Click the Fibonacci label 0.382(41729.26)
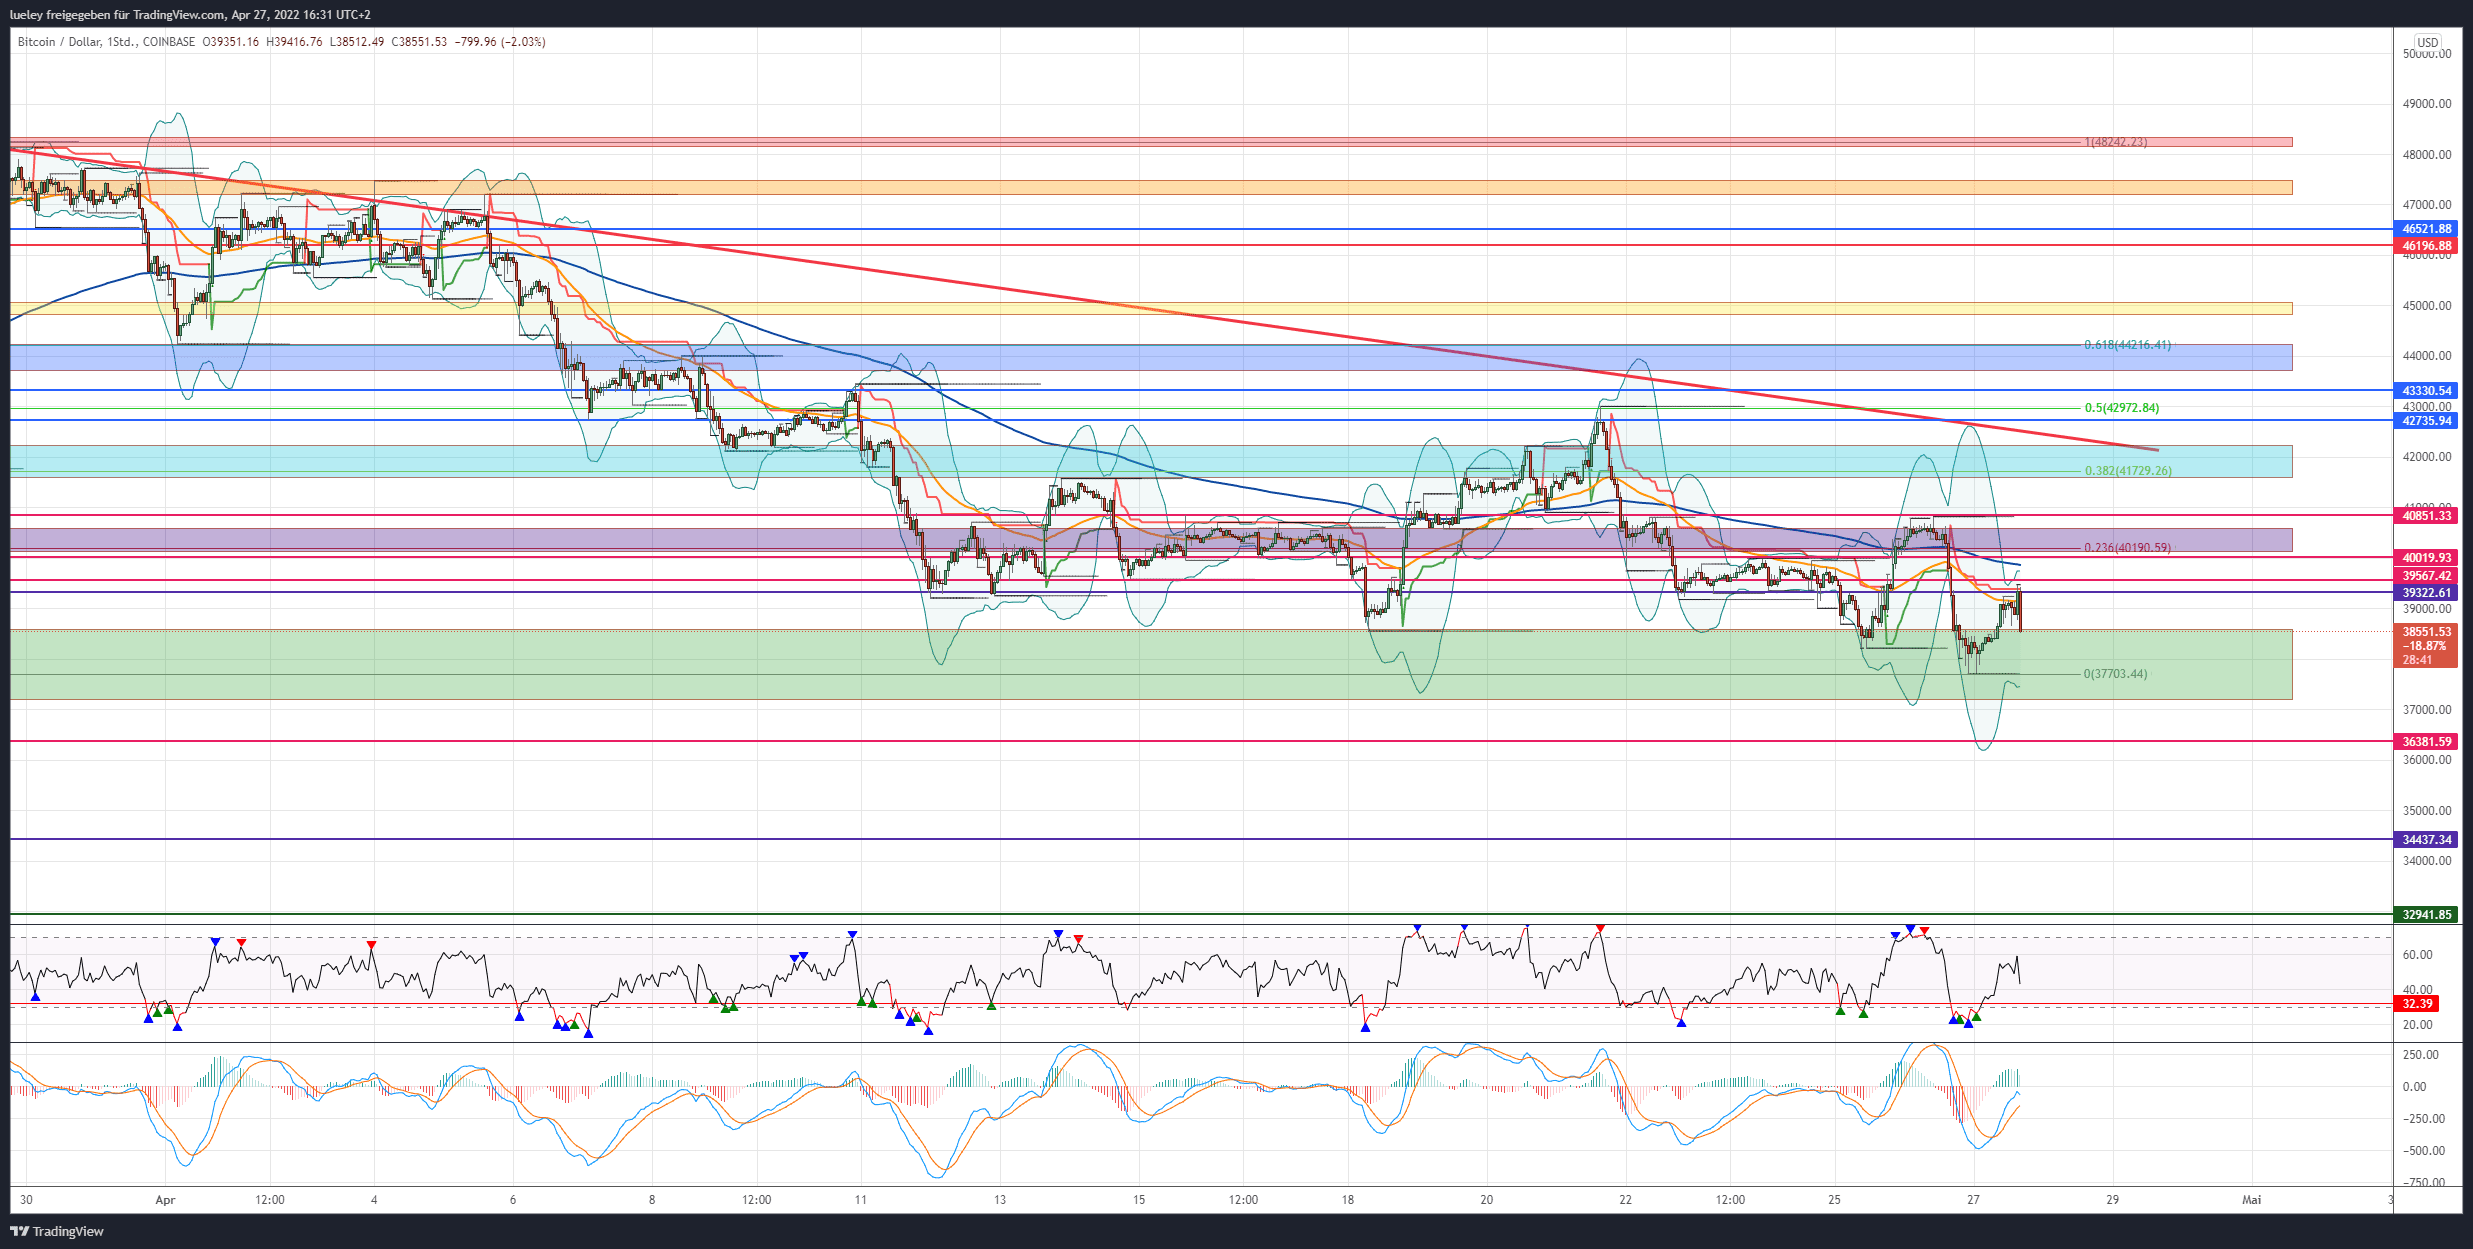Image resolution: width=2473 pixels, height=1249 pixels. tap(2127, 471)
